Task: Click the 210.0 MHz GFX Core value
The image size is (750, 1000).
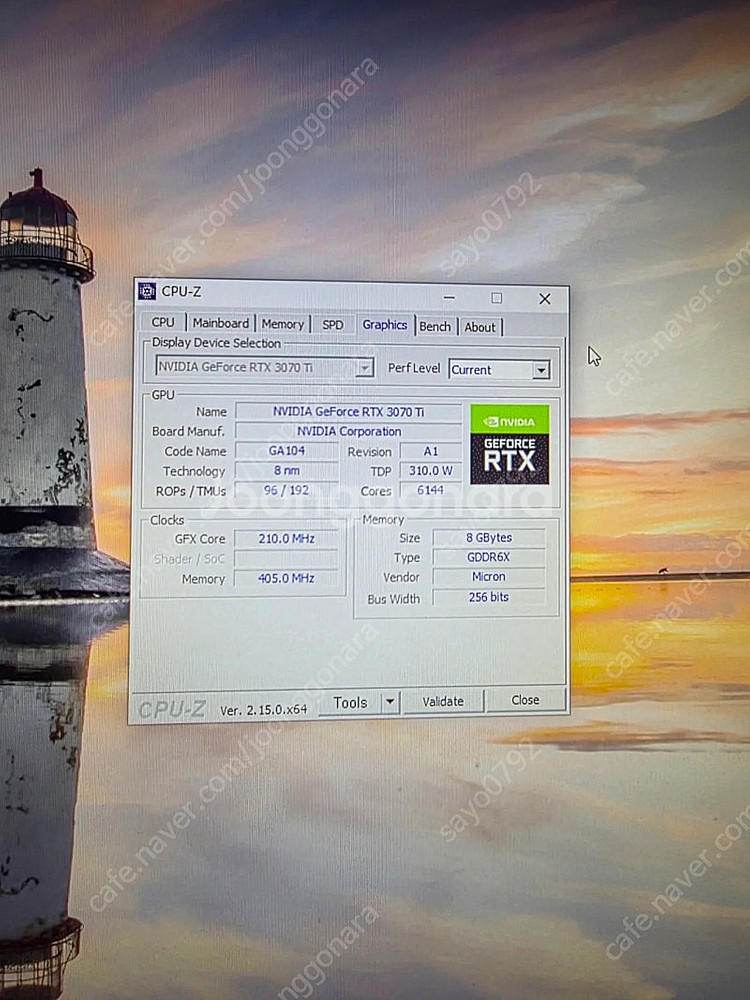Action: tap(286, 538)
